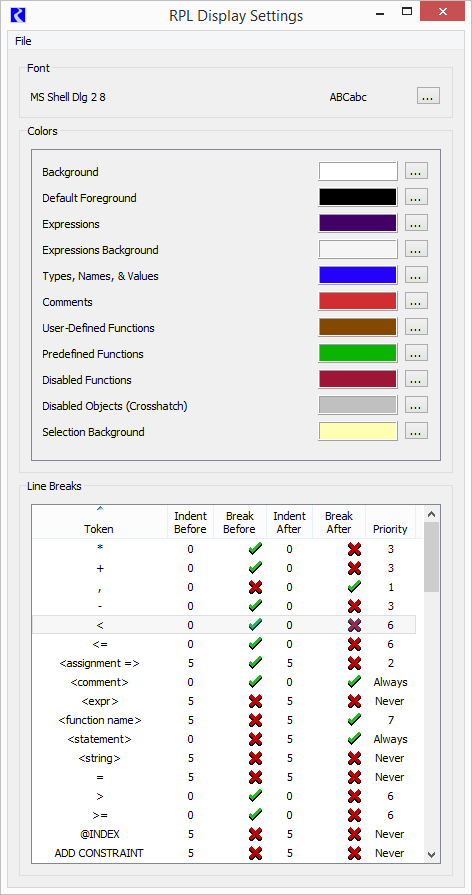The height and width of the screenshot is (895, 472).
Task: Toggle Break After checkmark for <comment> row
Action: coord(354,682)
